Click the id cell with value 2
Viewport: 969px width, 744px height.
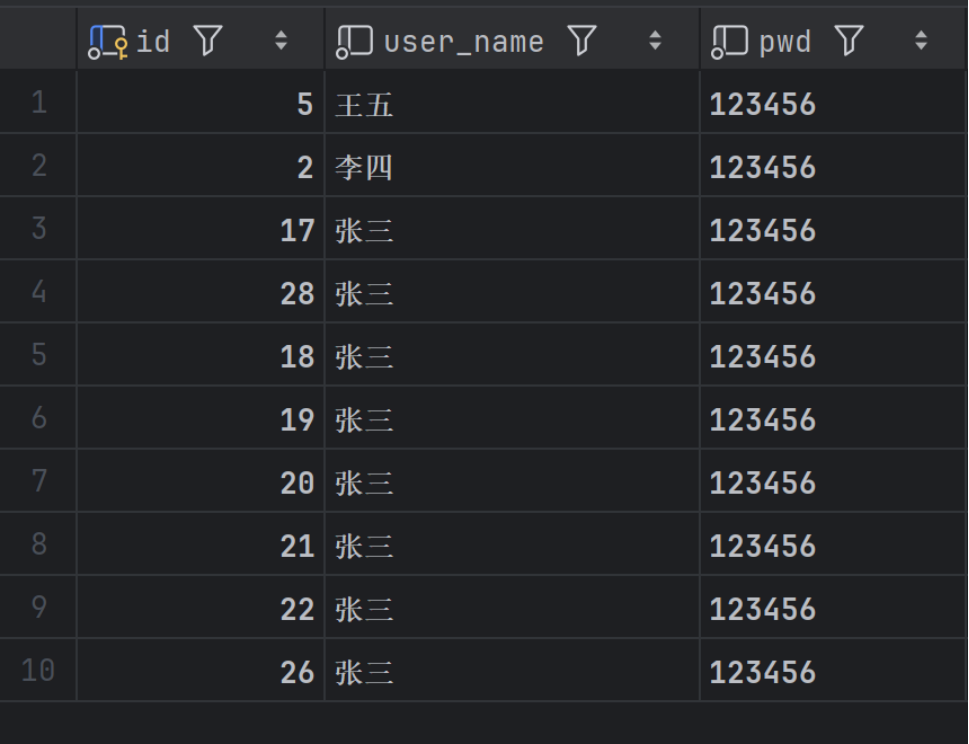point(201,166)
